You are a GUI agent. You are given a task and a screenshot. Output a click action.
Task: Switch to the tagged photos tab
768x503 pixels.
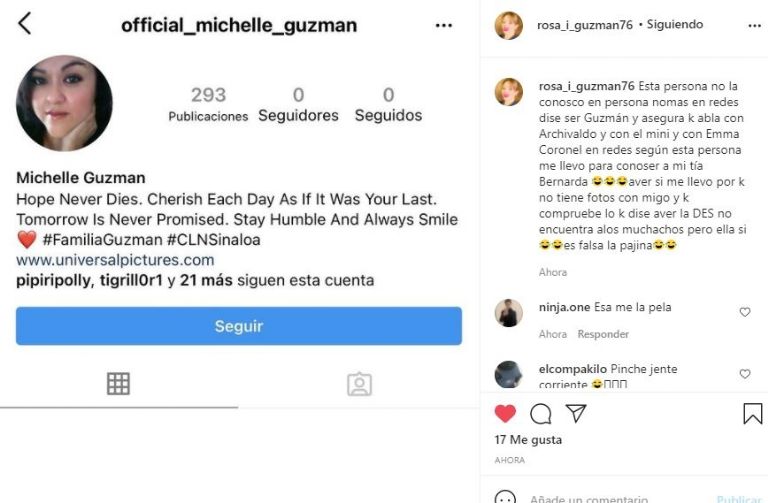click(x=360, y=384)
